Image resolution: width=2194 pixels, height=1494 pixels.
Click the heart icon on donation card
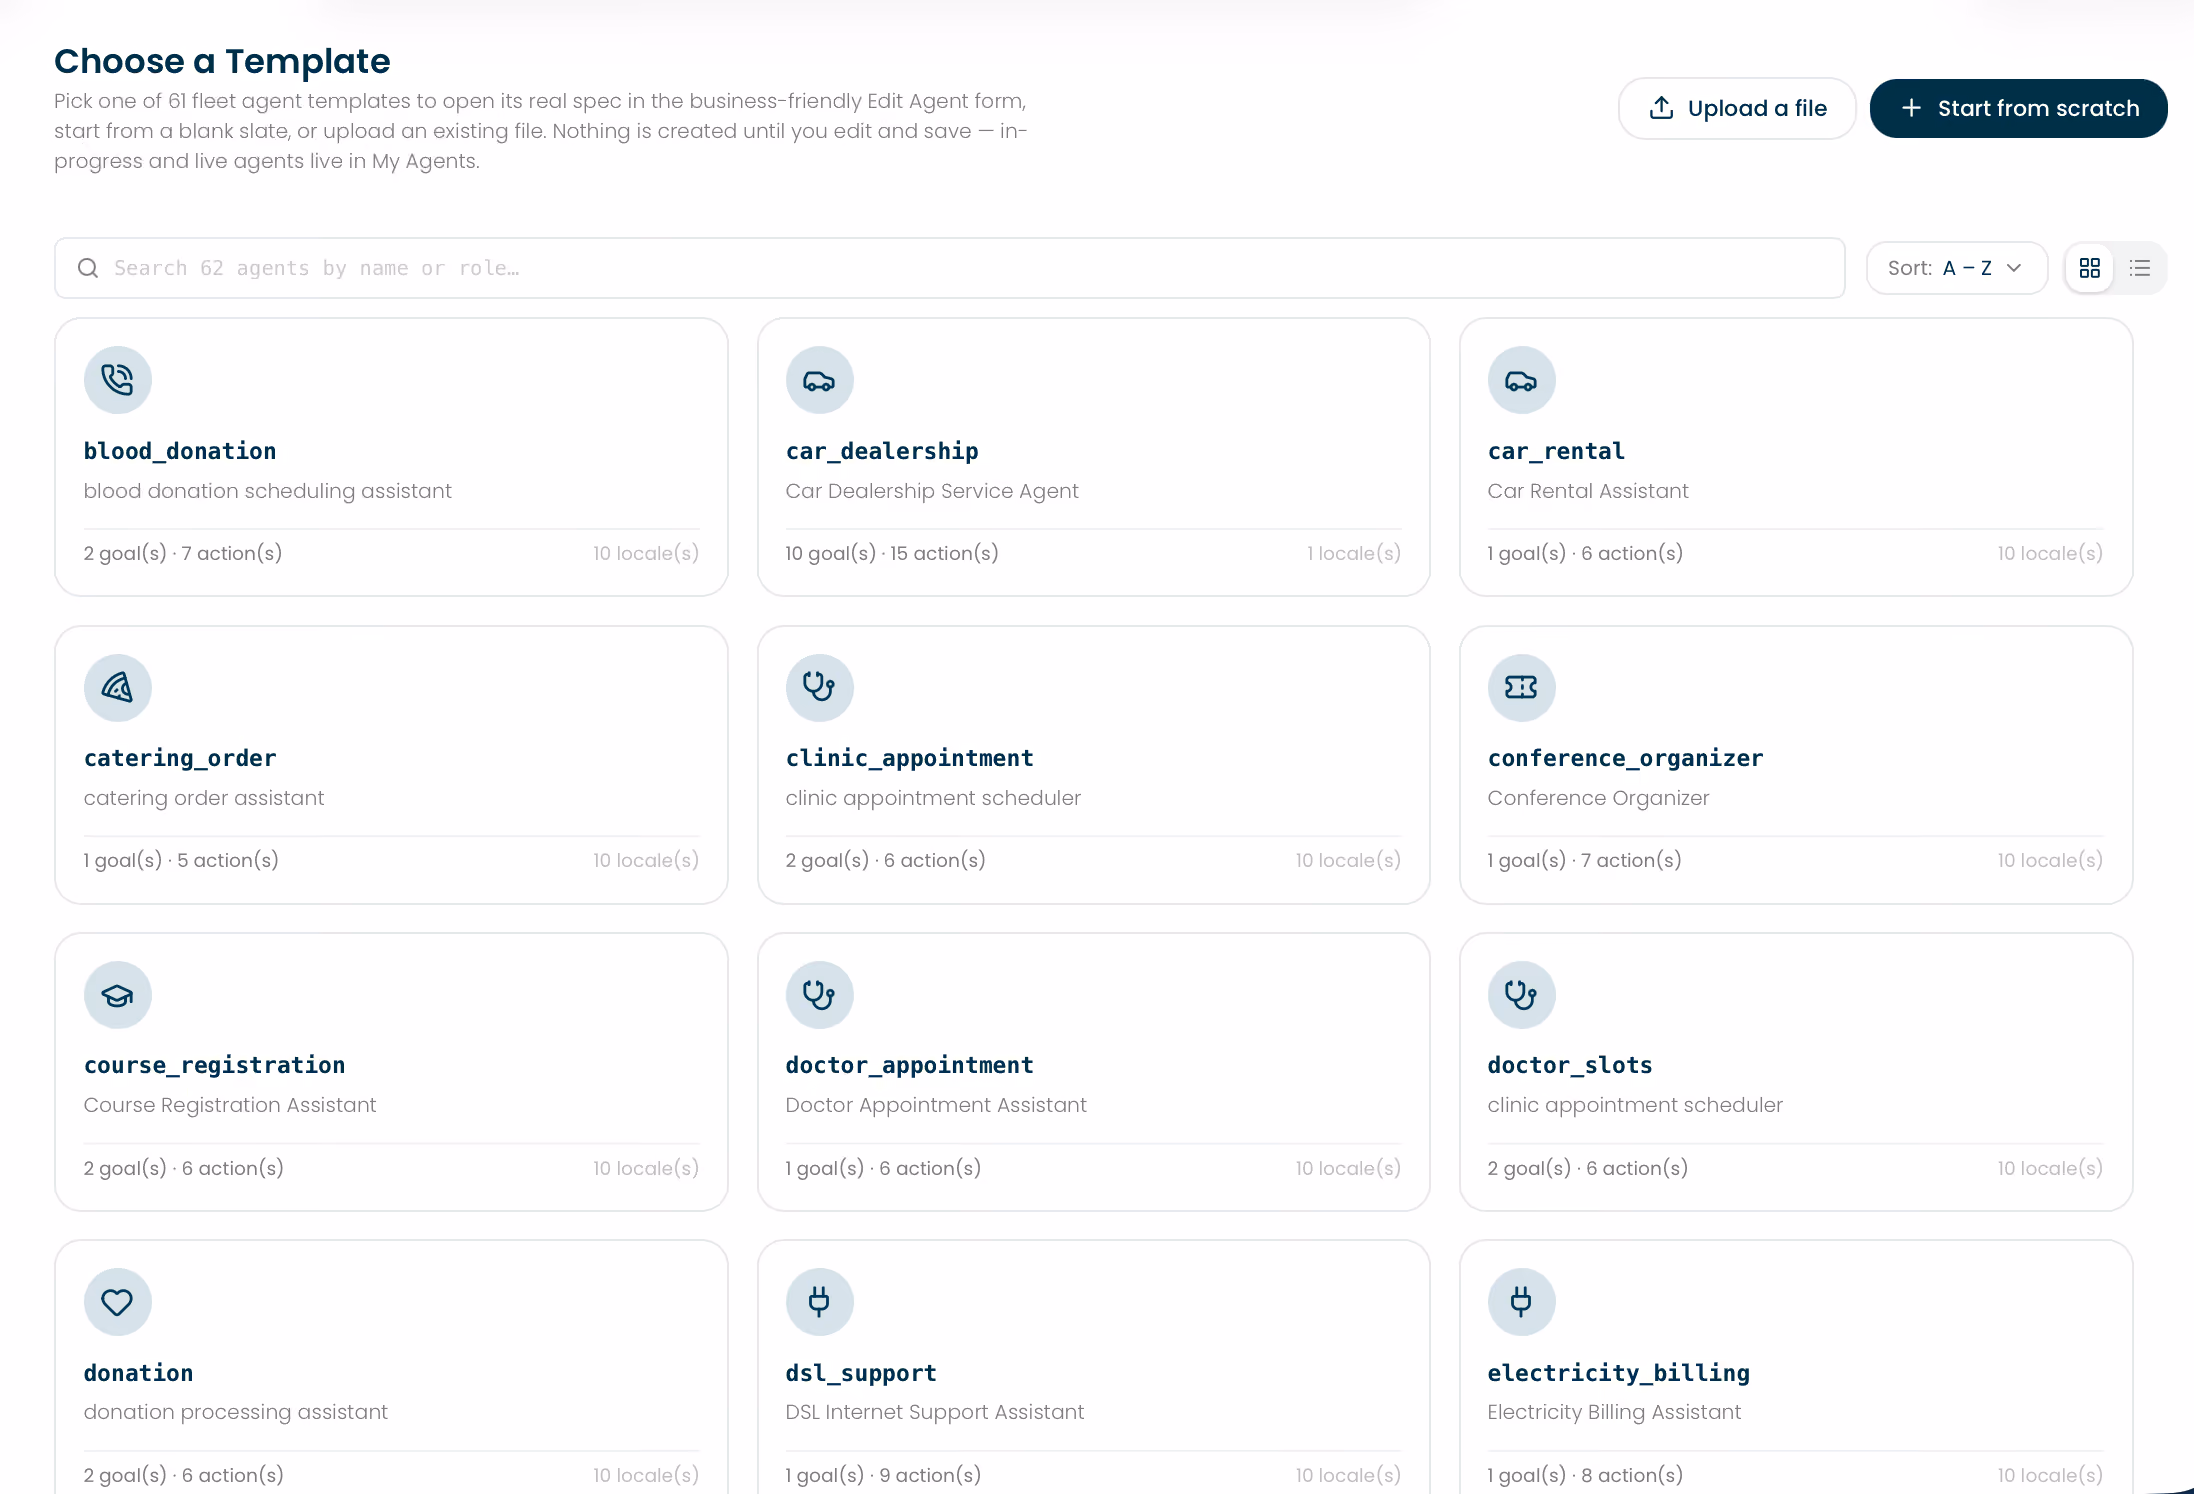click(x=117, y=1302)
